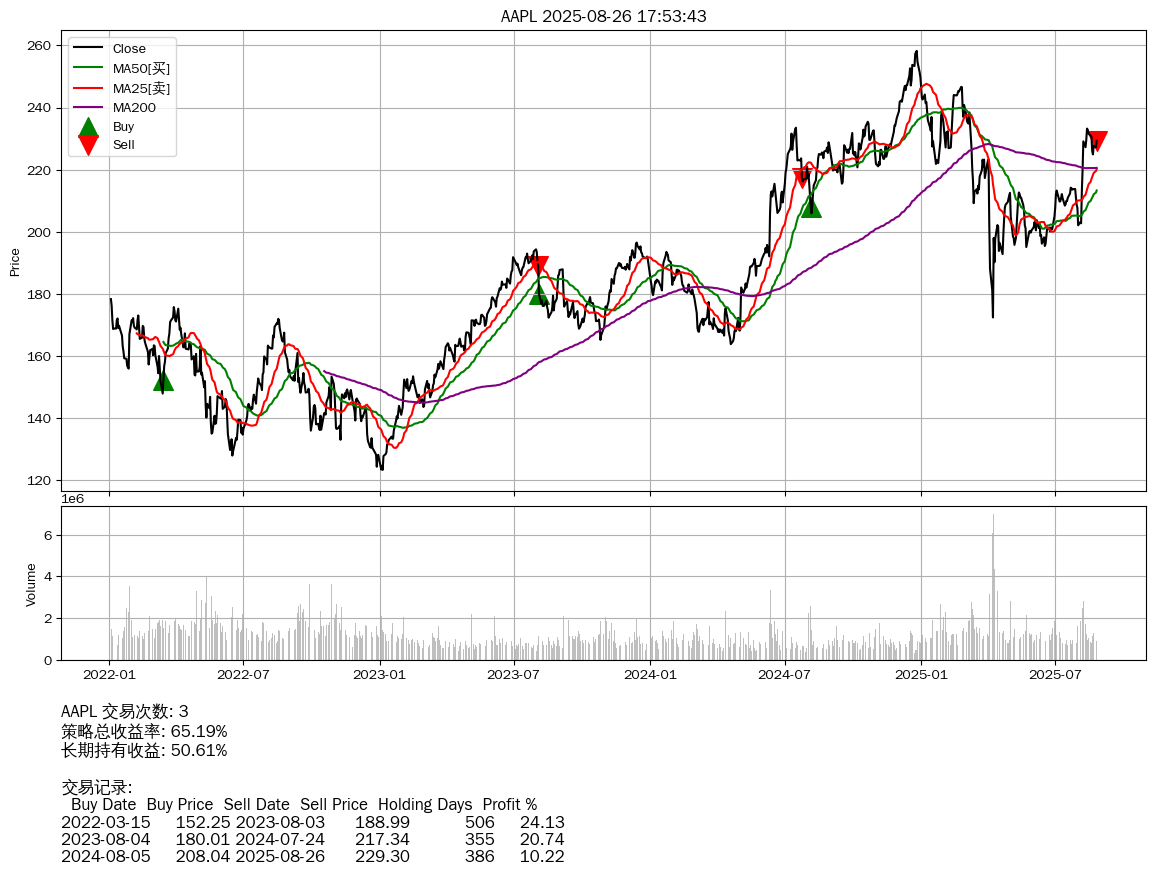This screenshot has height=875, width=1156.
Task: Click the trade row with buy date 2024-08-05
Action: click(312, 857)
